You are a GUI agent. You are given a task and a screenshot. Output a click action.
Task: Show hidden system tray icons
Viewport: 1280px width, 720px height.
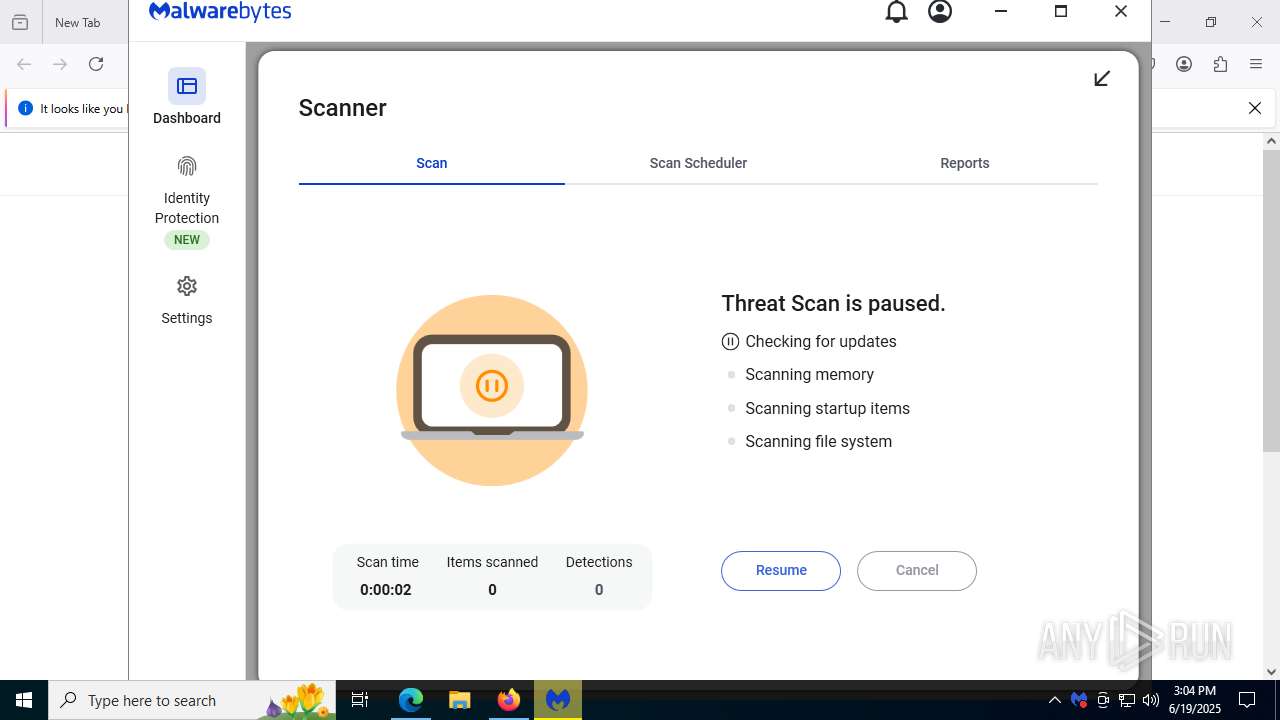(x=1054, y=700)
